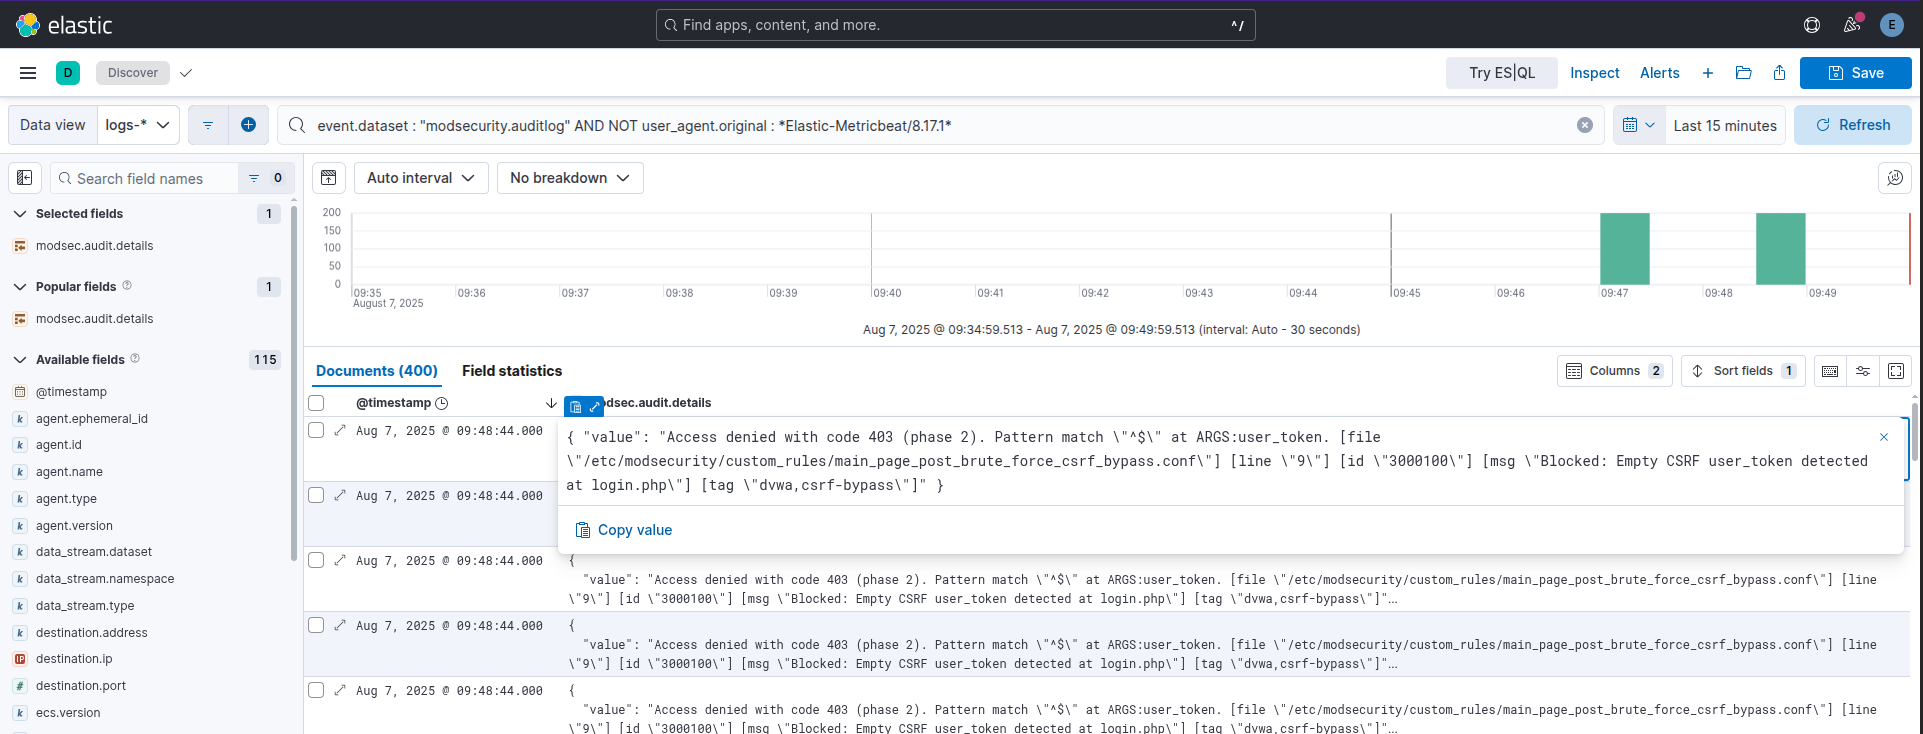
Task: Hide chart using the chart toggle icon
Action: point(328,178)
